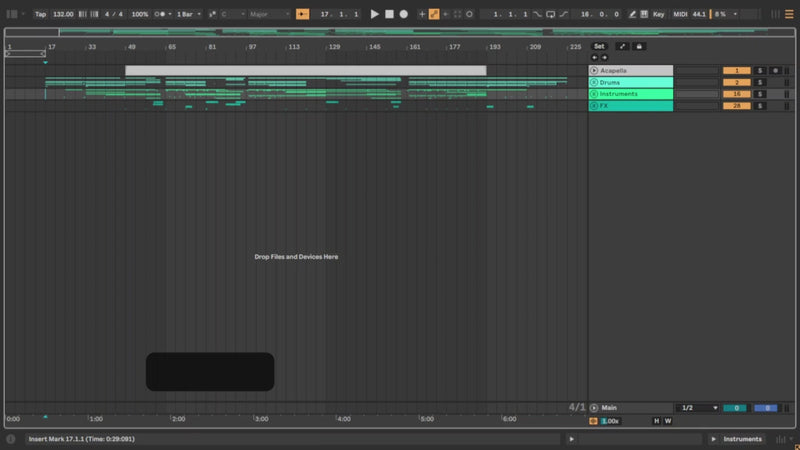This screenshot has height=450, width=800.
Task: Click the Stop button in transport
Action: (389, 14)
